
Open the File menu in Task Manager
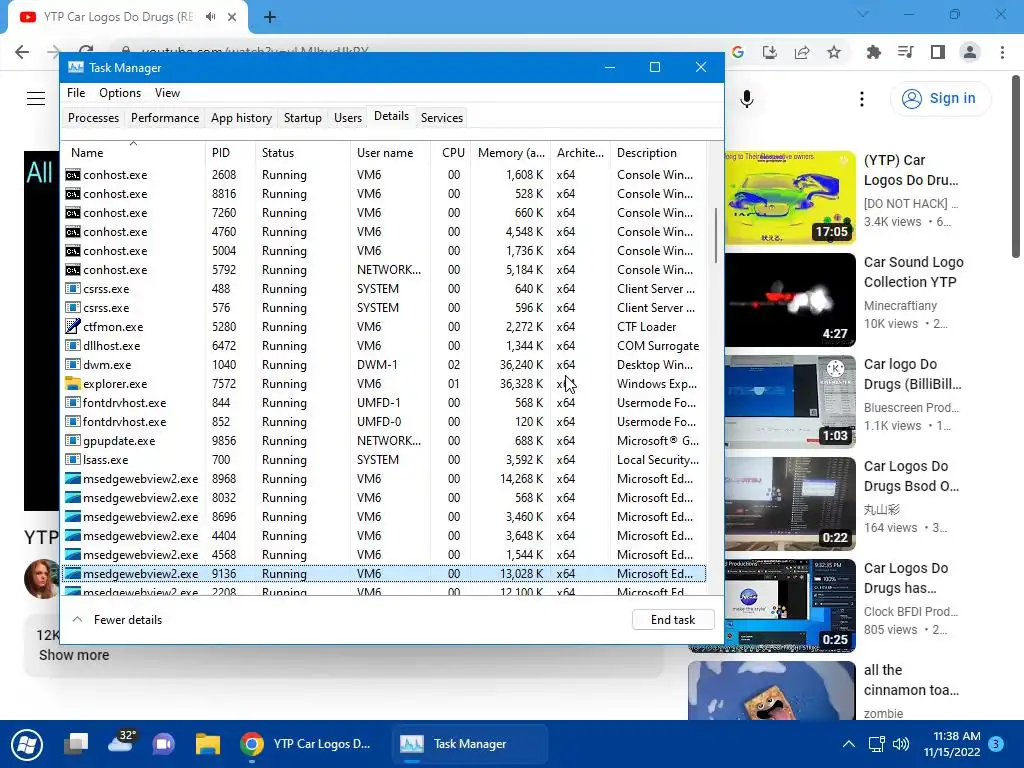[76, 93]
